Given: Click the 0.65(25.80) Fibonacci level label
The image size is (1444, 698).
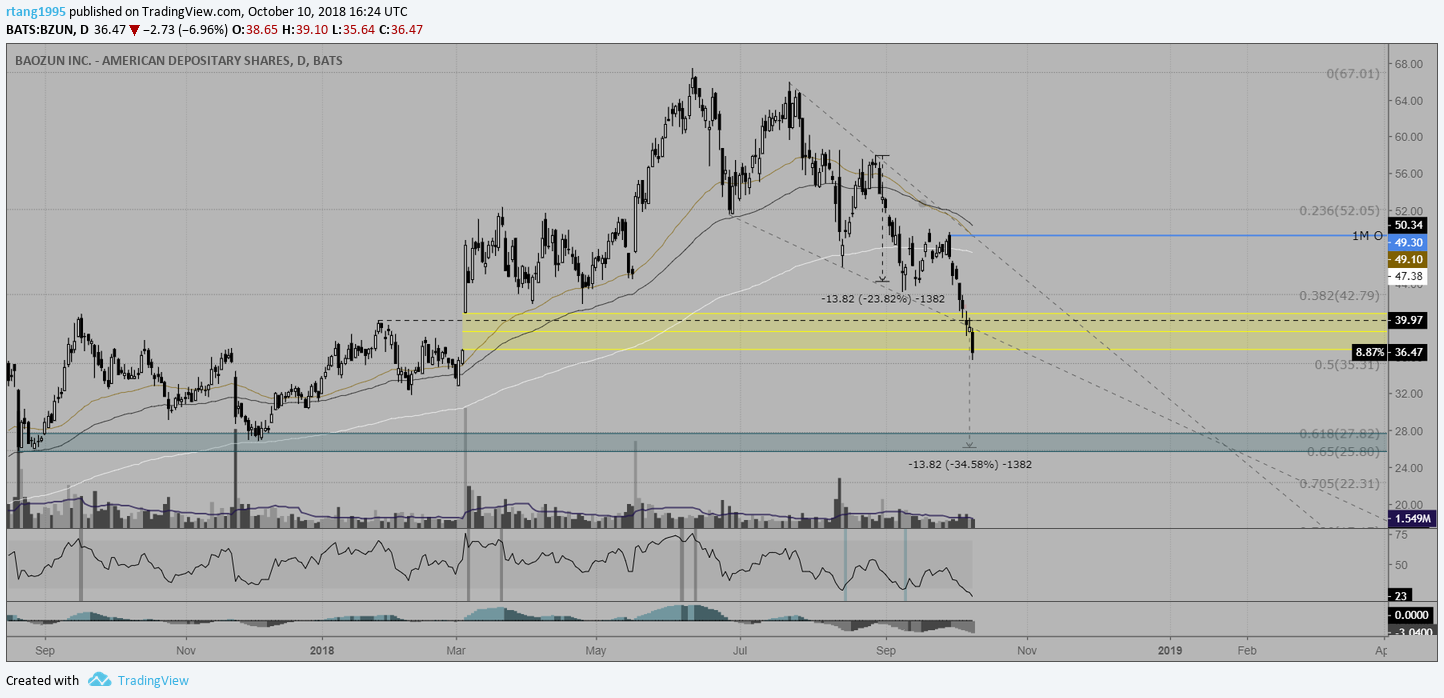Looking at the screenshot, I should click(1343, 452).
